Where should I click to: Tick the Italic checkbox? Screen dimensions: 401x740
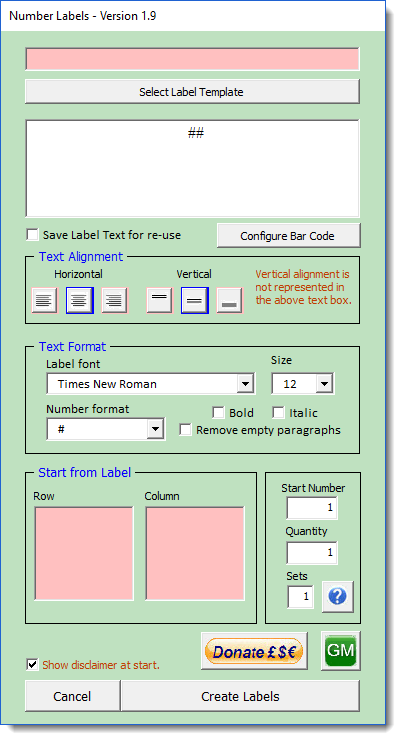pyautogui.click(x=278, y=412)
